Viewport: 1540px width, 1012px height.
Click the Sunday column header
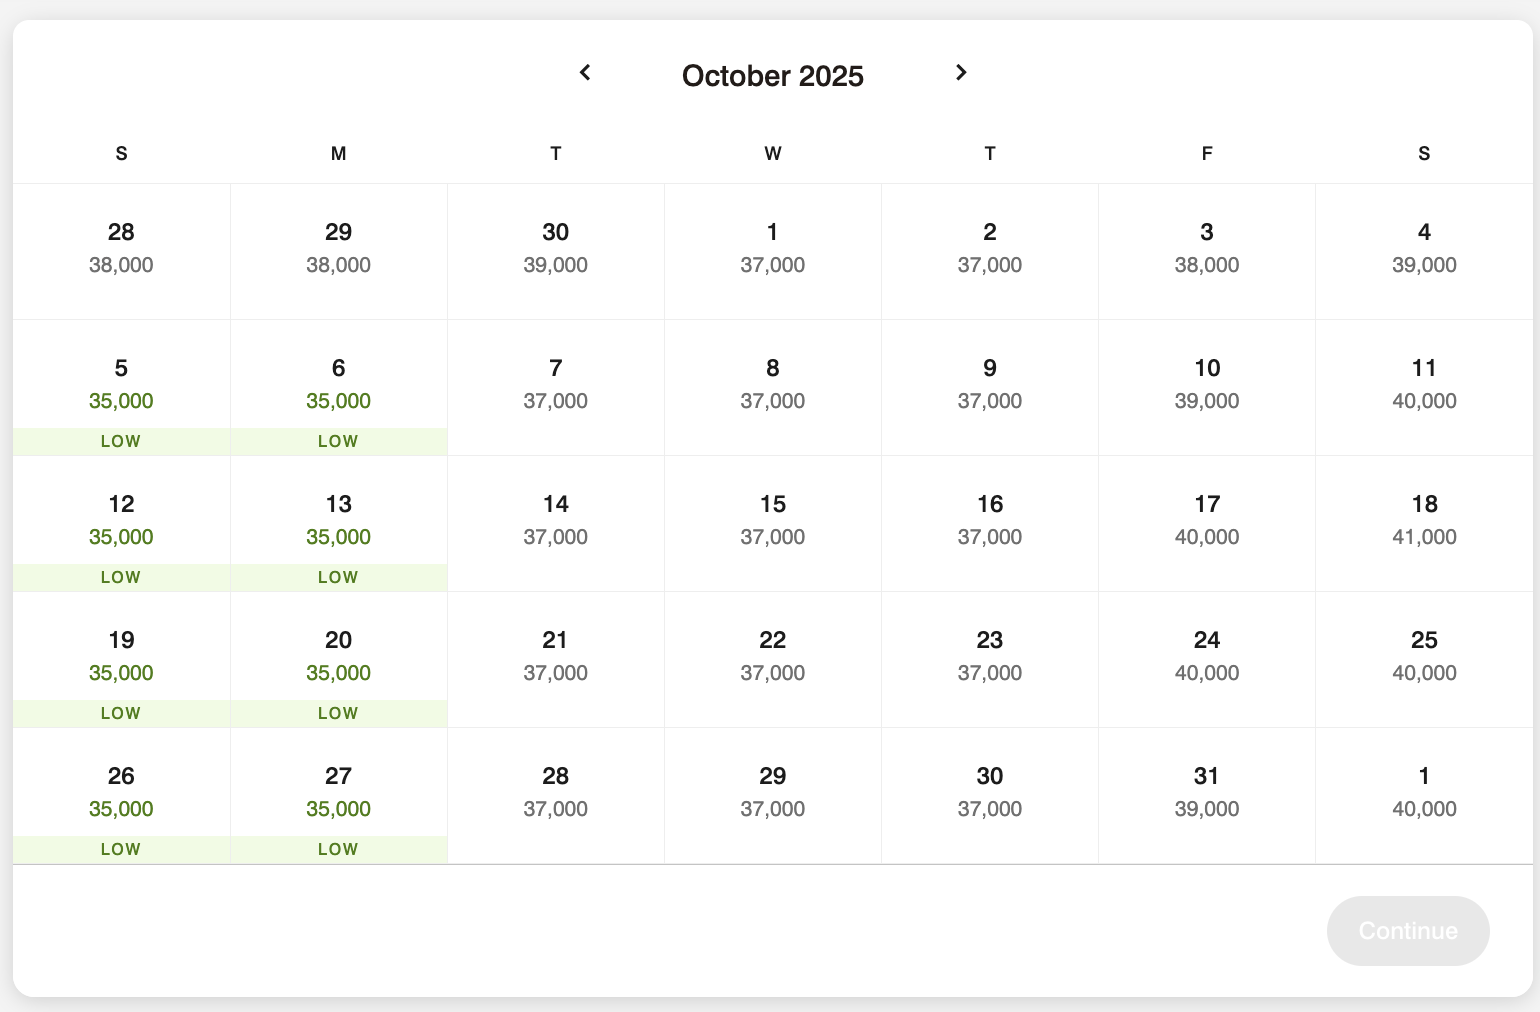coord(121,153)
